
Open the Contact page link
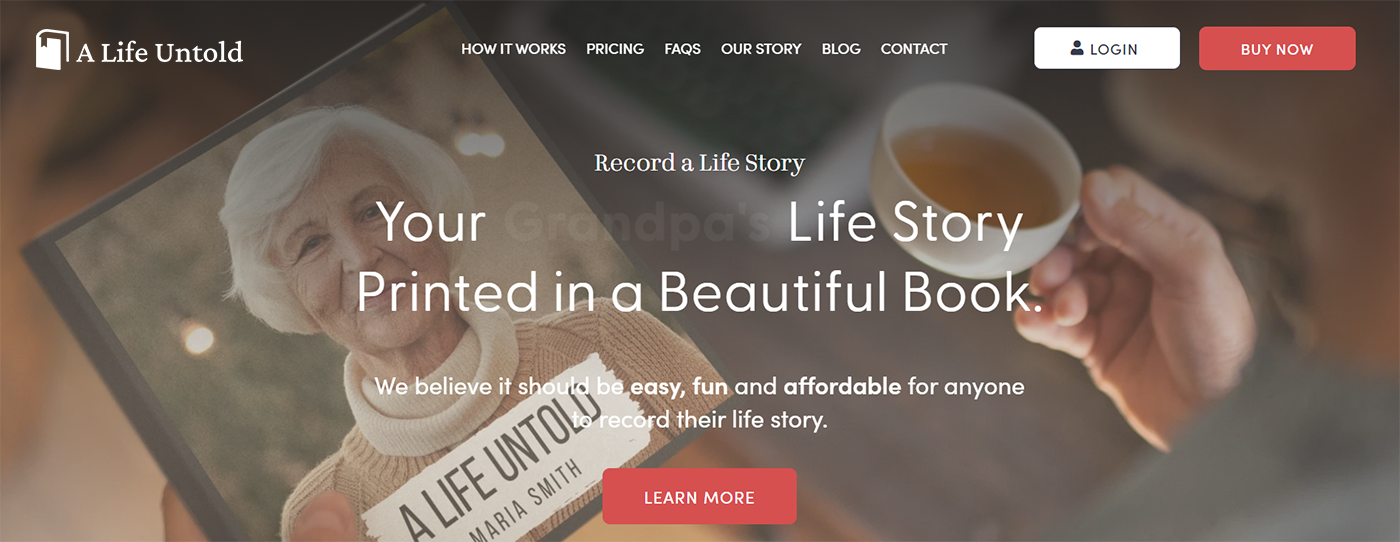point(914,48)
